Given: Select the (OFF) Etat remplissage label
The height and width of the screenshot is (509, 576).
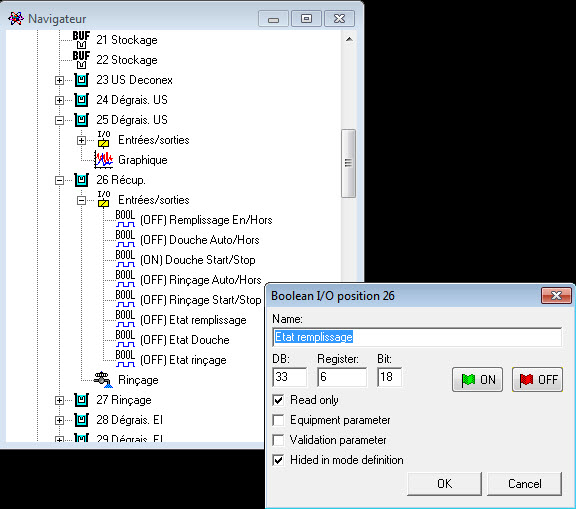Looking at the screenshot, I should (x=193, y=320).
